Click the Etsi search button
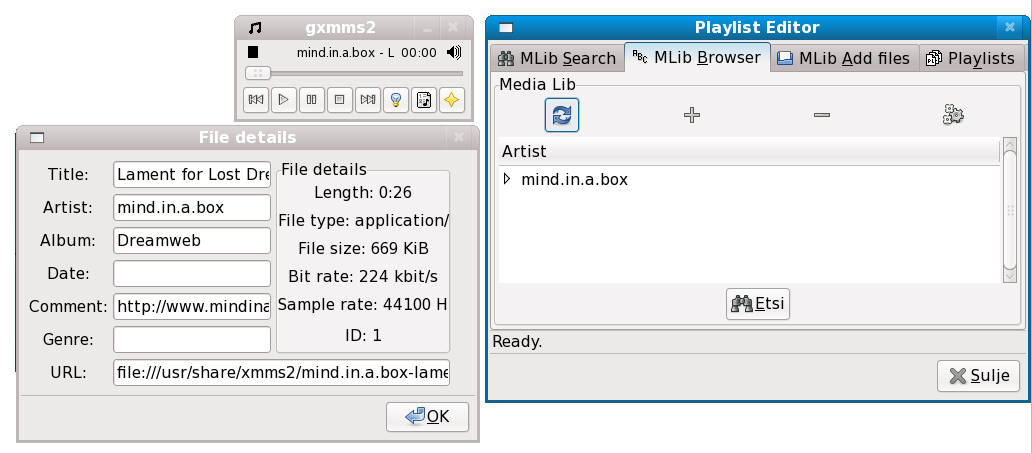 pos(759,304)
